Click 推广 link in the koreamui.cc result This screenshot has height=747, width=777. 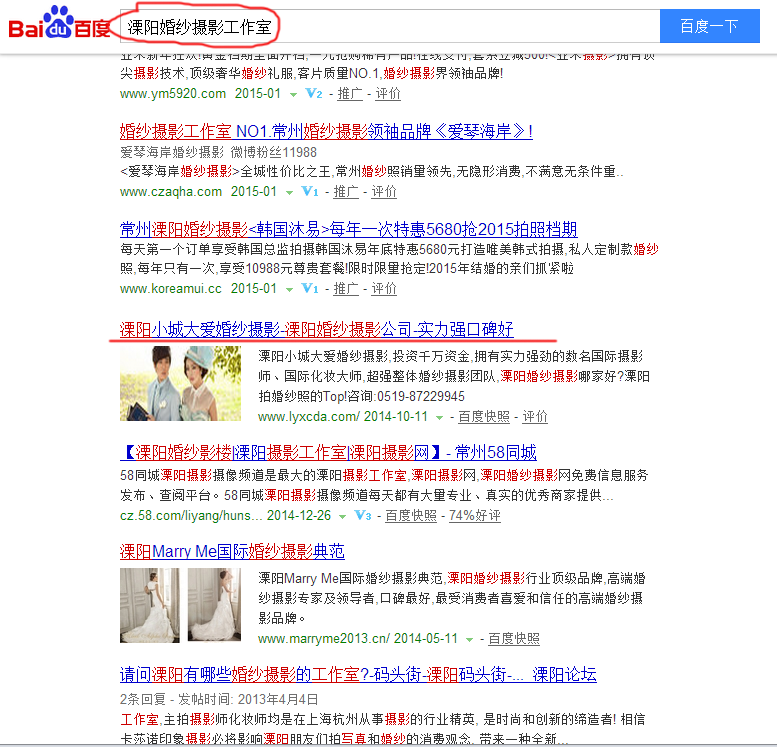(346, 288)
